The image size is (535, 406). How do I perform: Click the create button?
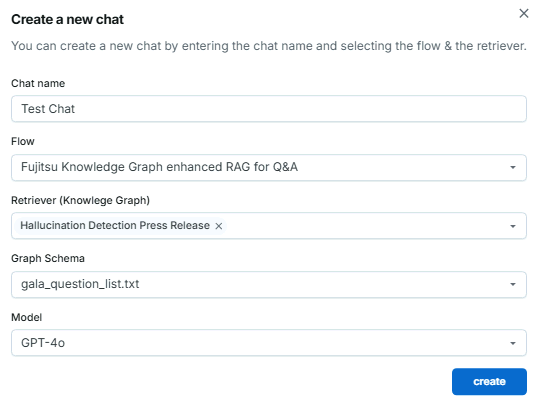pos(489,381)
